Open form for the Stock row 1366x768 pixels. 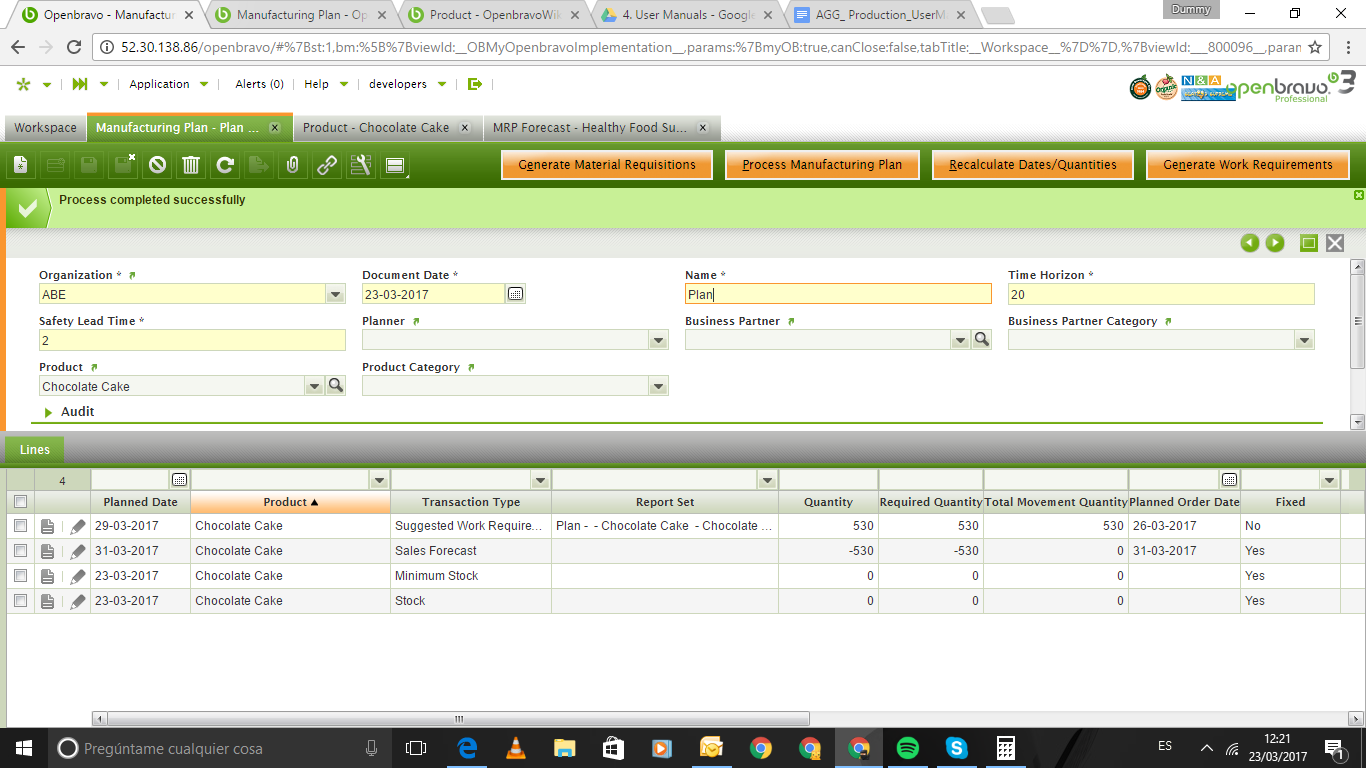(x=47, y=601)
